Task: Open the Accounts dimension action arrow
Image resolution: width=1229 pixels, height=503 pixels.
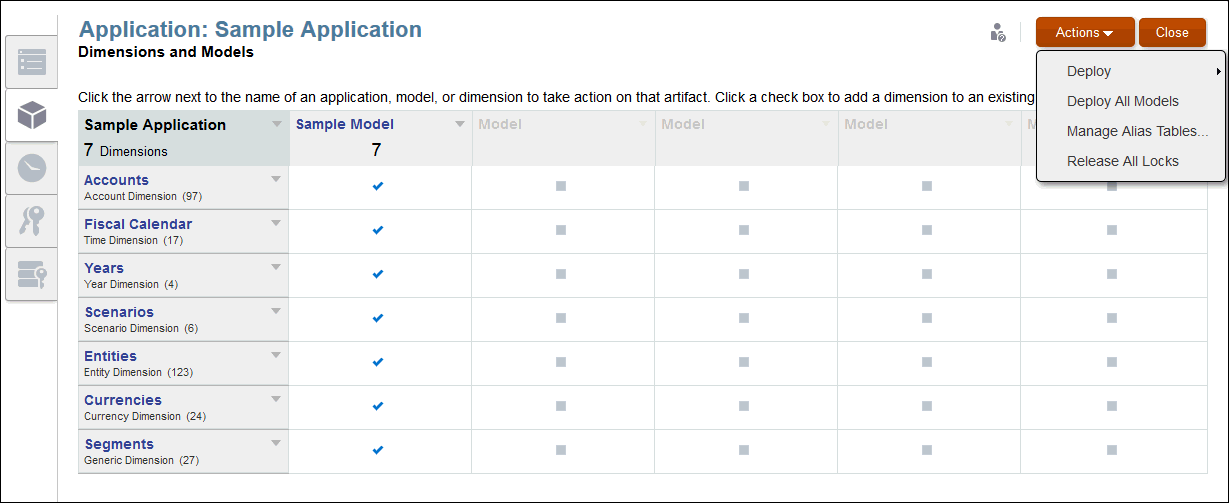Action: pos(277,179)
